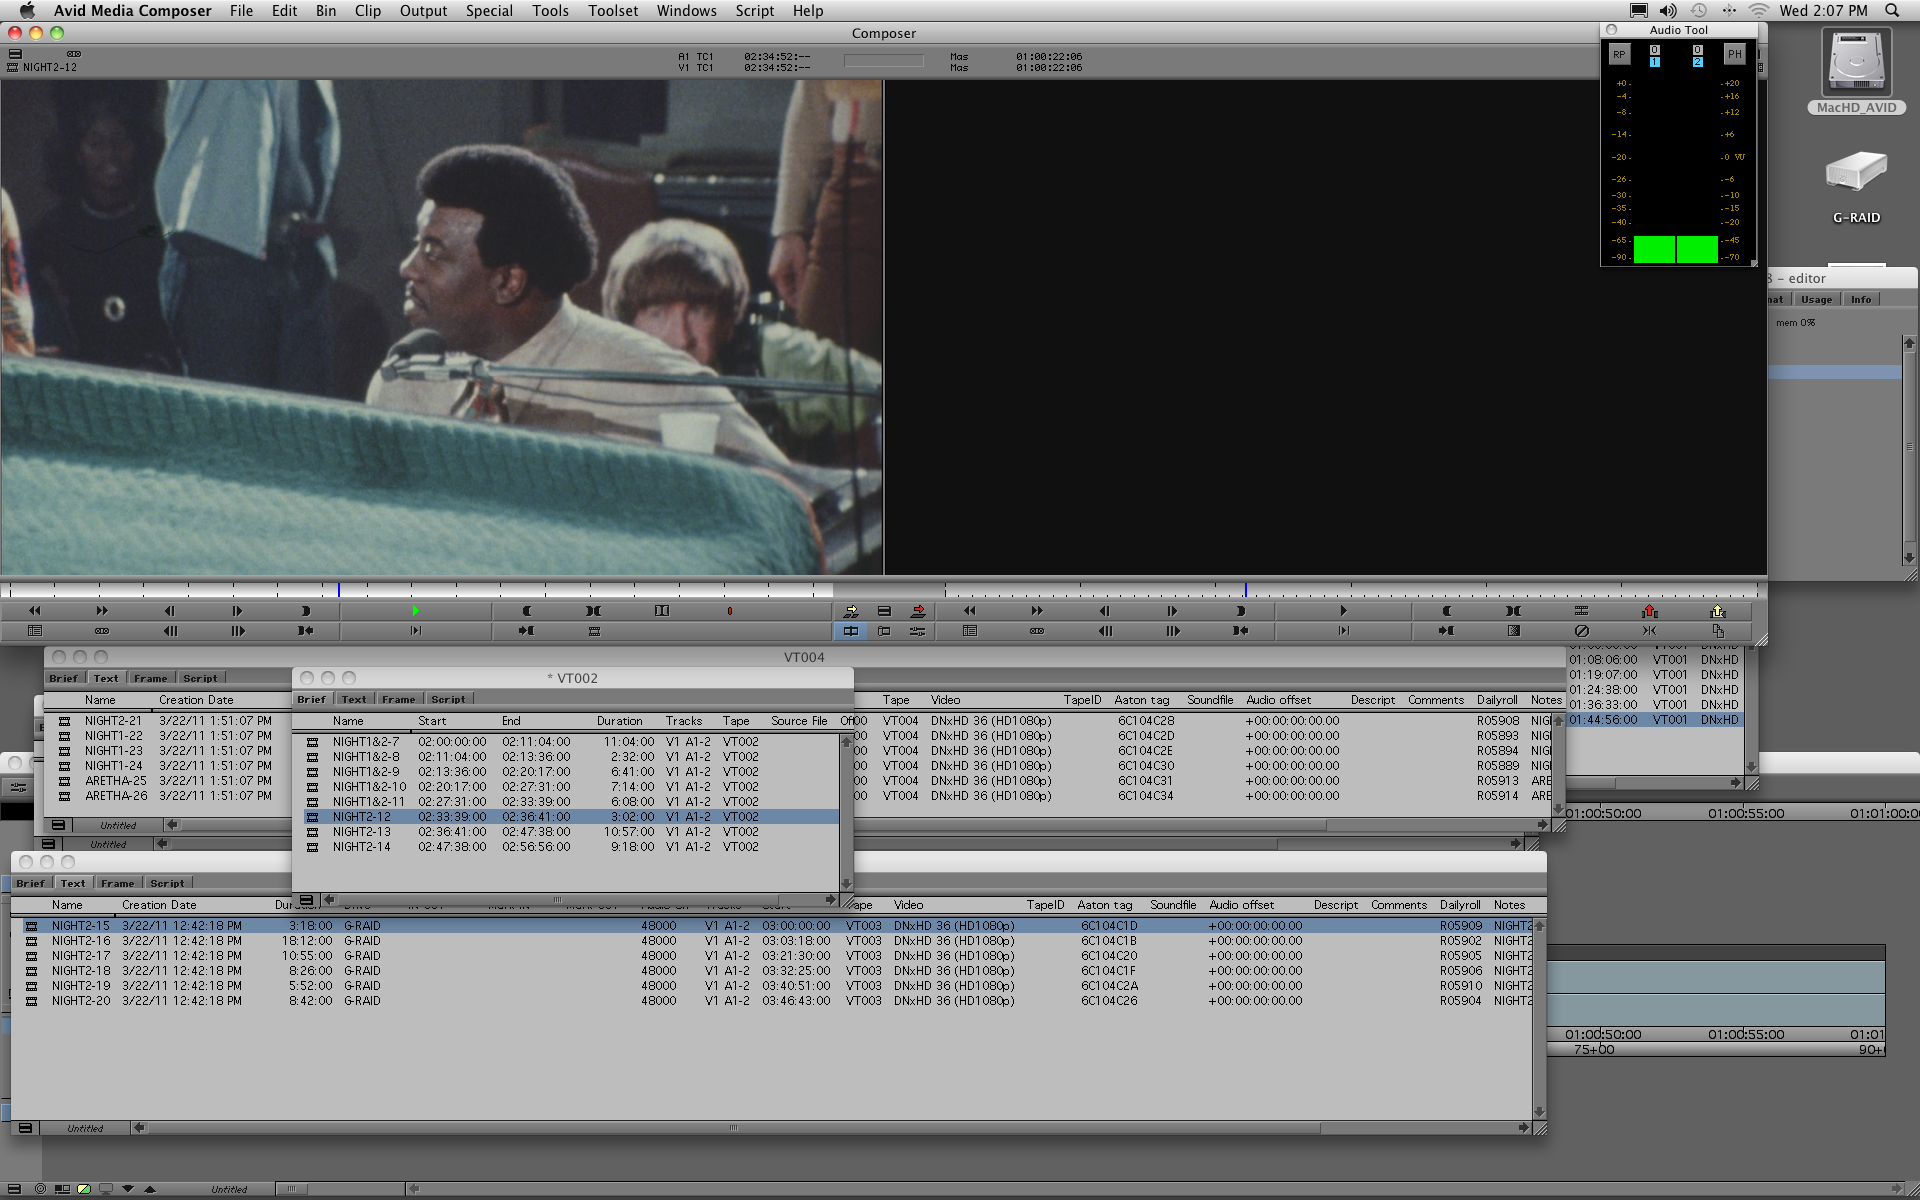Click the red Overwrite arrow icon
This screenshot has height=1200, width=1920.
(918, 611)
